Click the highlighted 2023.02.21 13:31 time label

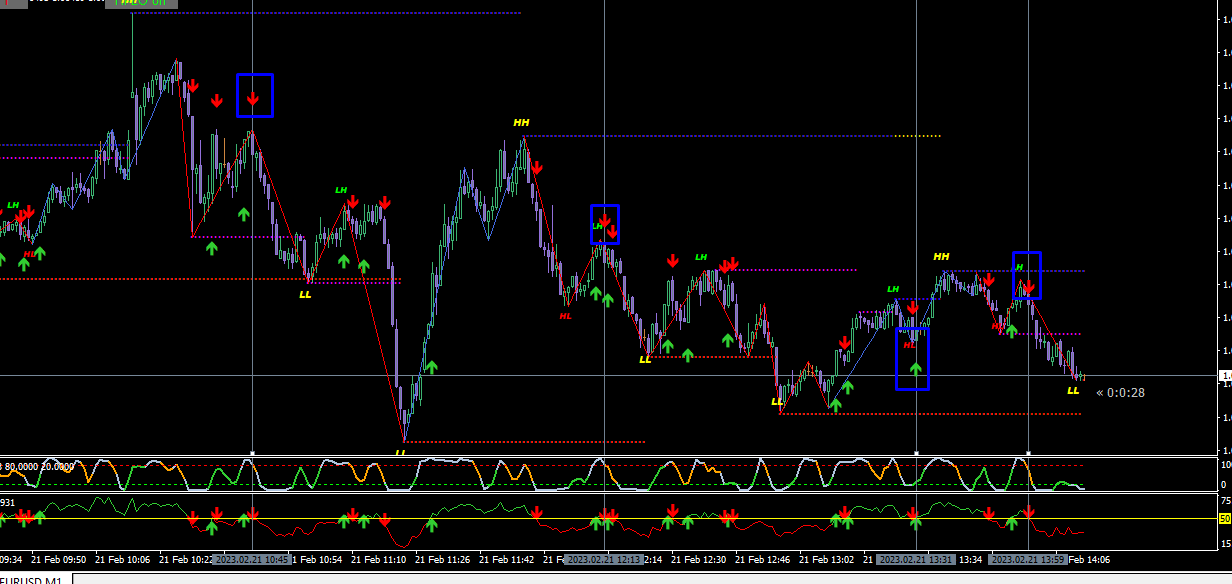[x=916, y=560]
